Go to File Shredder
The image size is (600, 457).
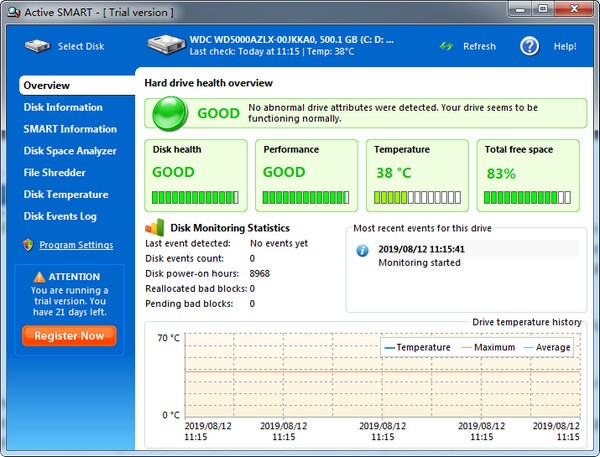pyautogui.click(x=55, y=173)
